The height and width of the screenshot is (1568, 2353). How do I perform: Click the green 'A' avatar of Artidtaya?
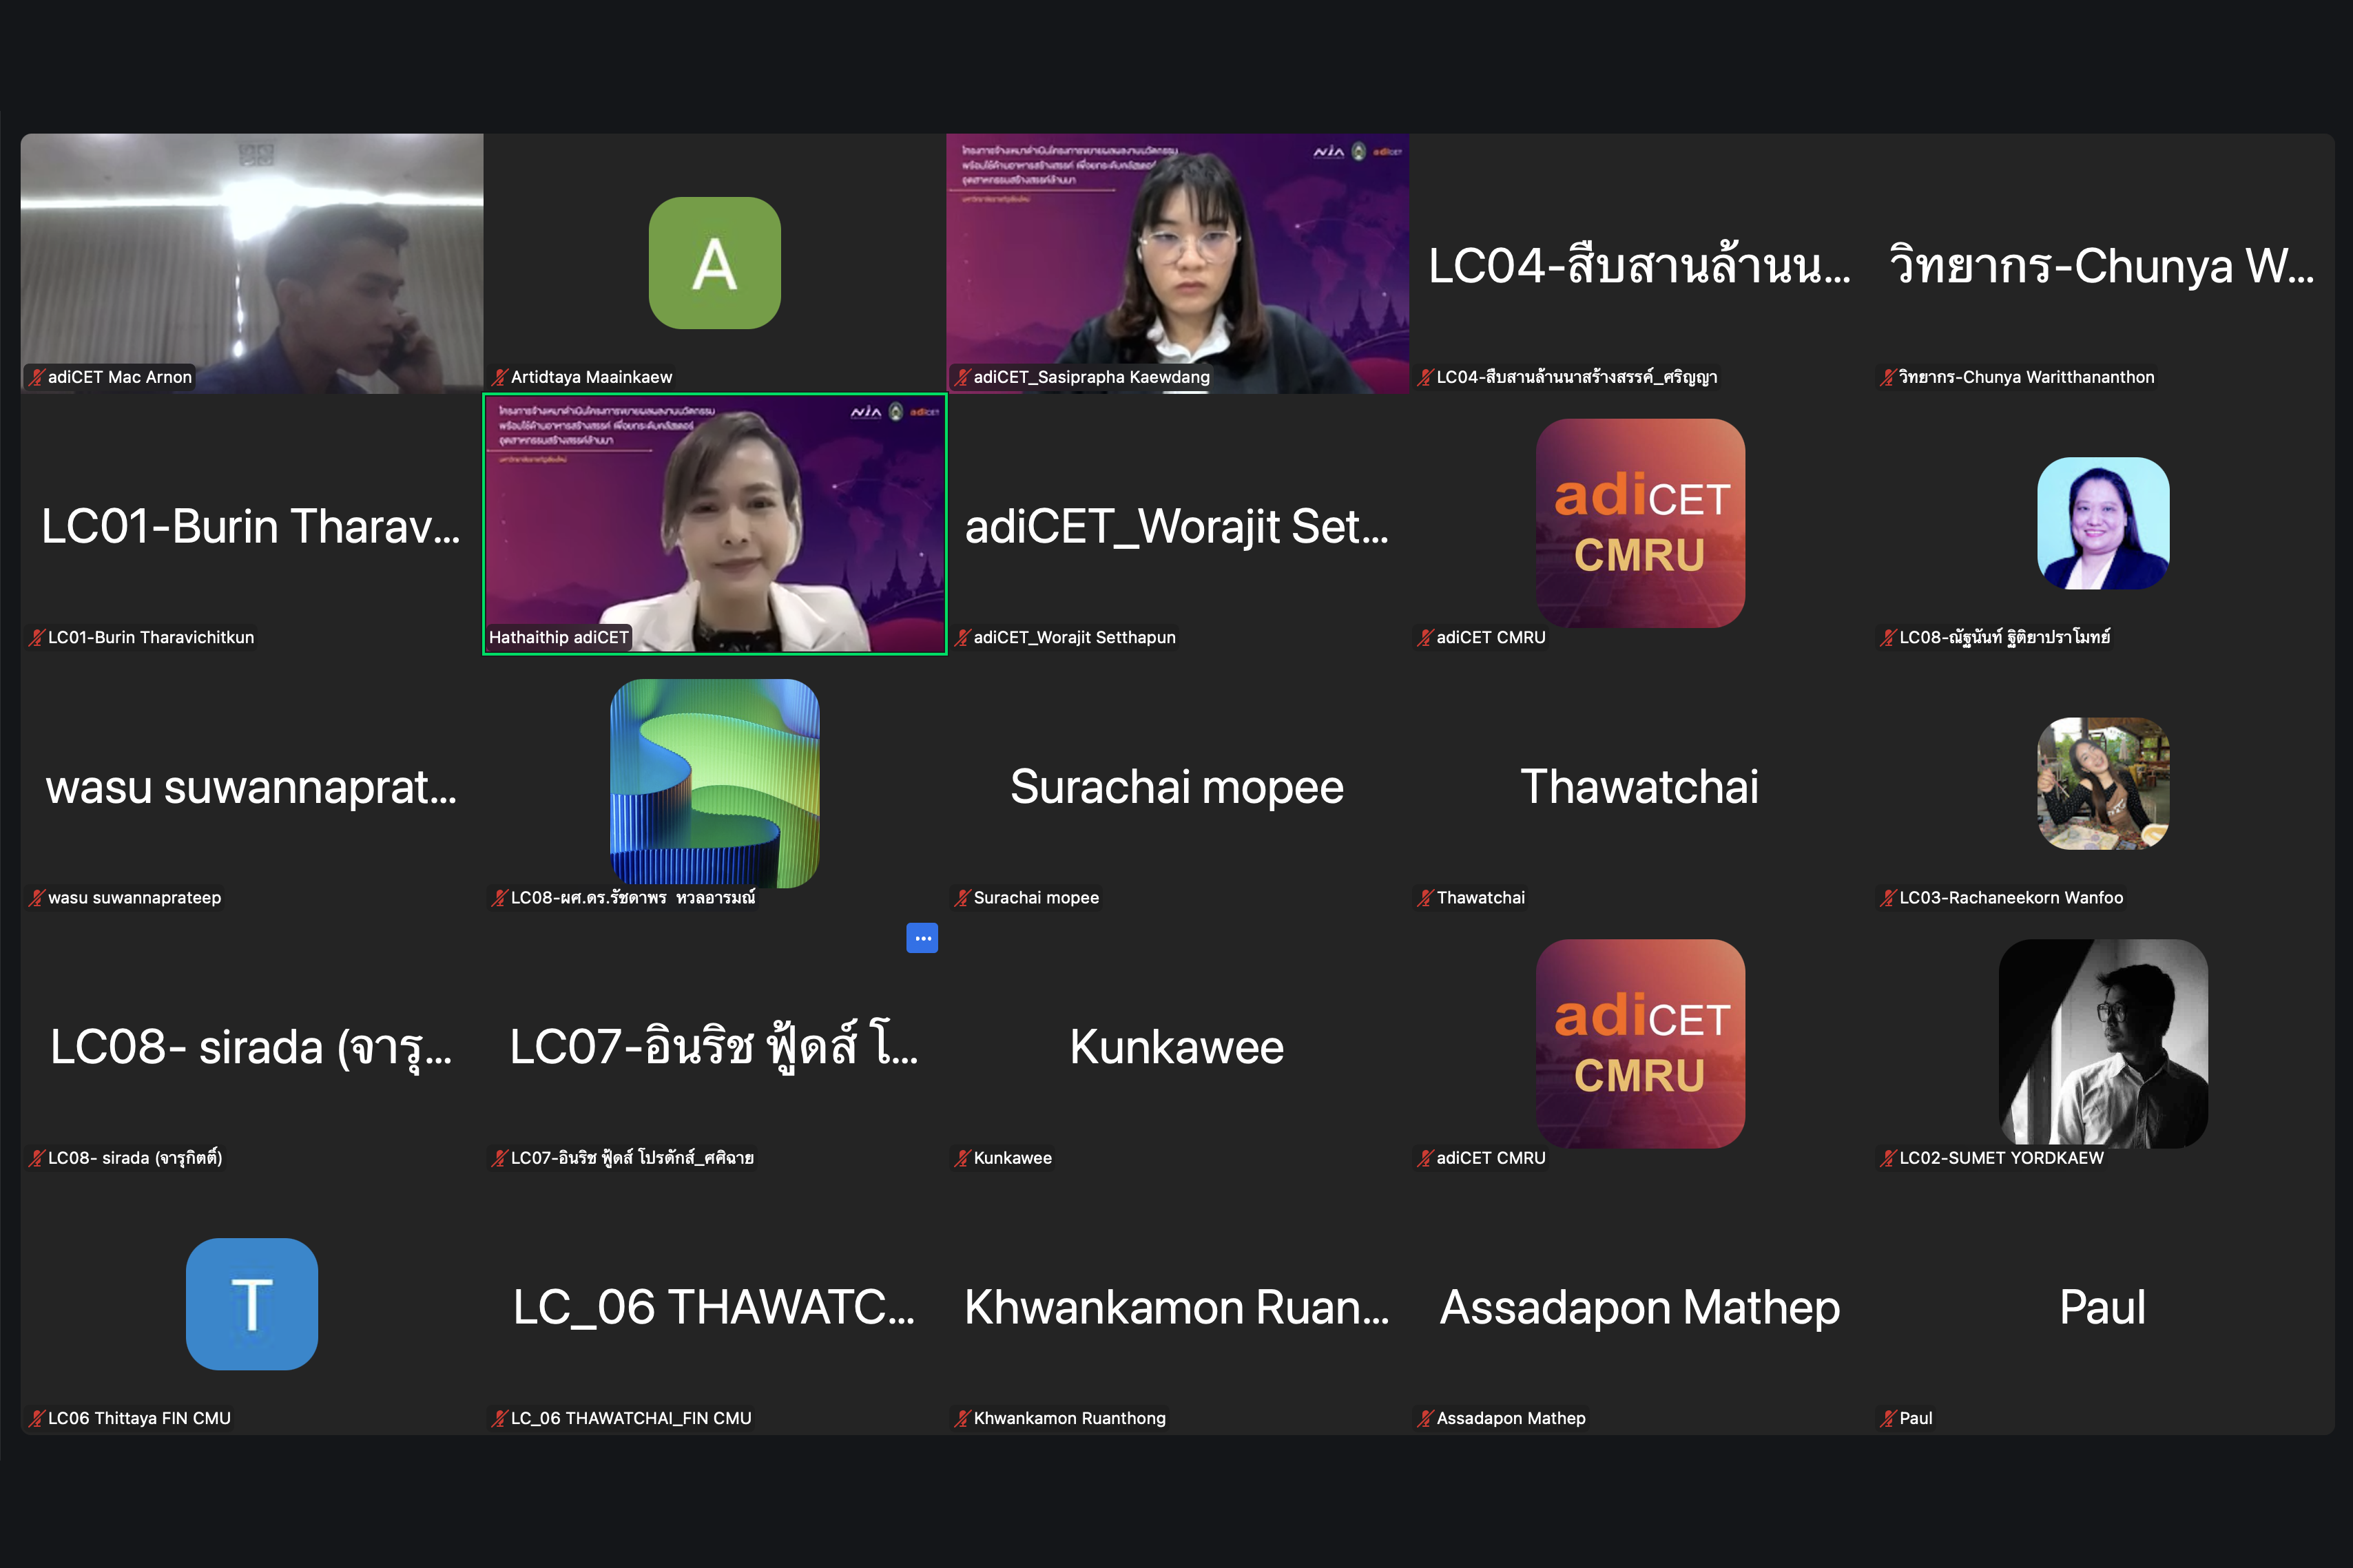point(715,263)
